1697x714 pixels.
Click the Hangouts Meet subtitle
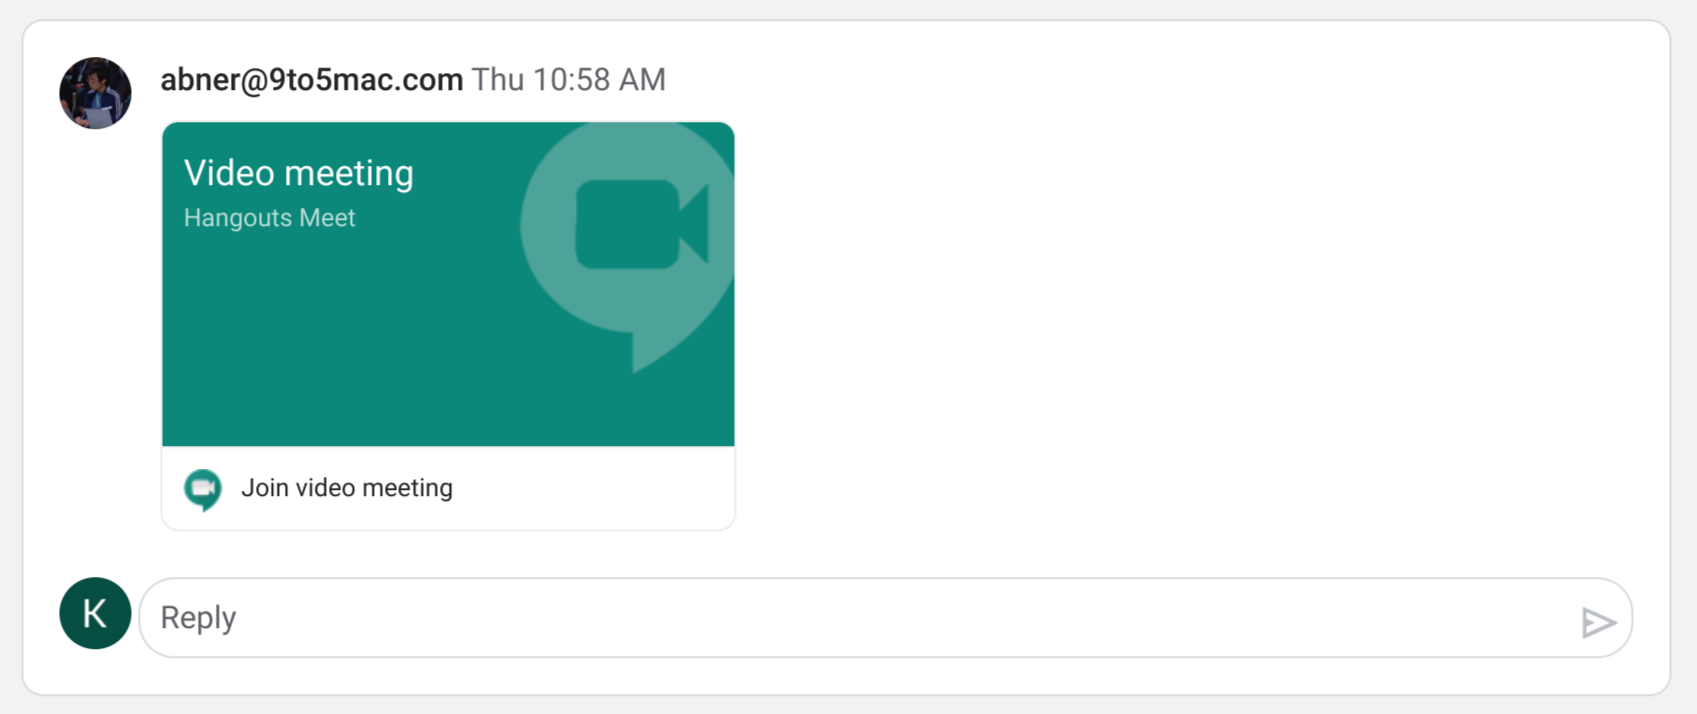point(270,218)
